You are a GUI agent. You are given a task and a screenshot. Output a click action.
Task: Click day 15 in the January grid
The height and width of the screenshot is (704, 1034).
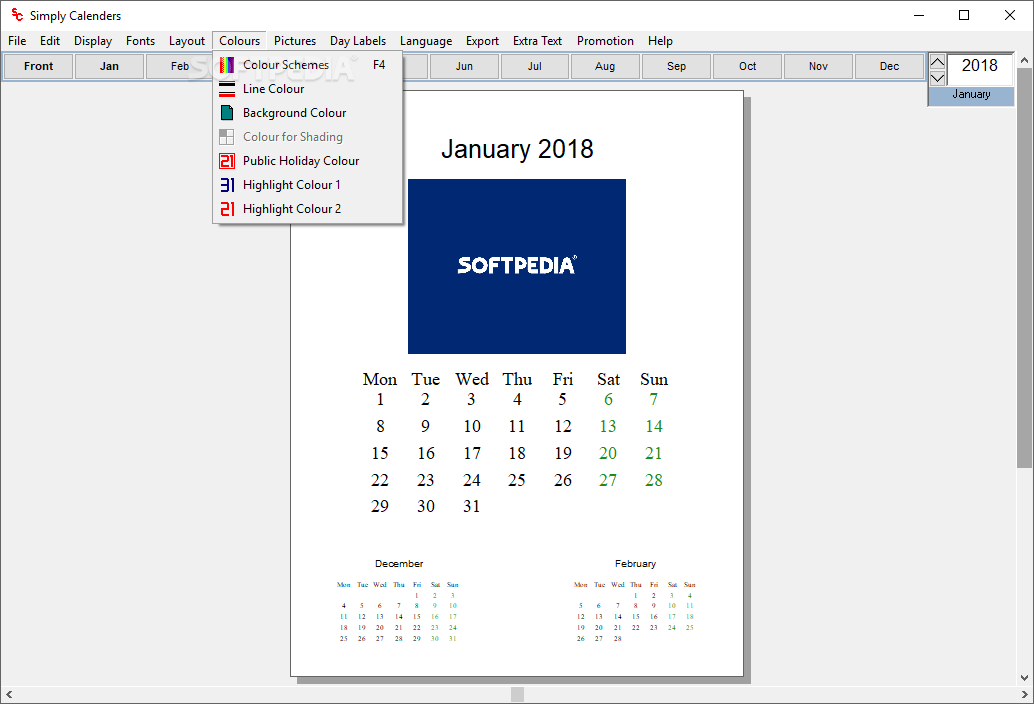coord(380,454)
